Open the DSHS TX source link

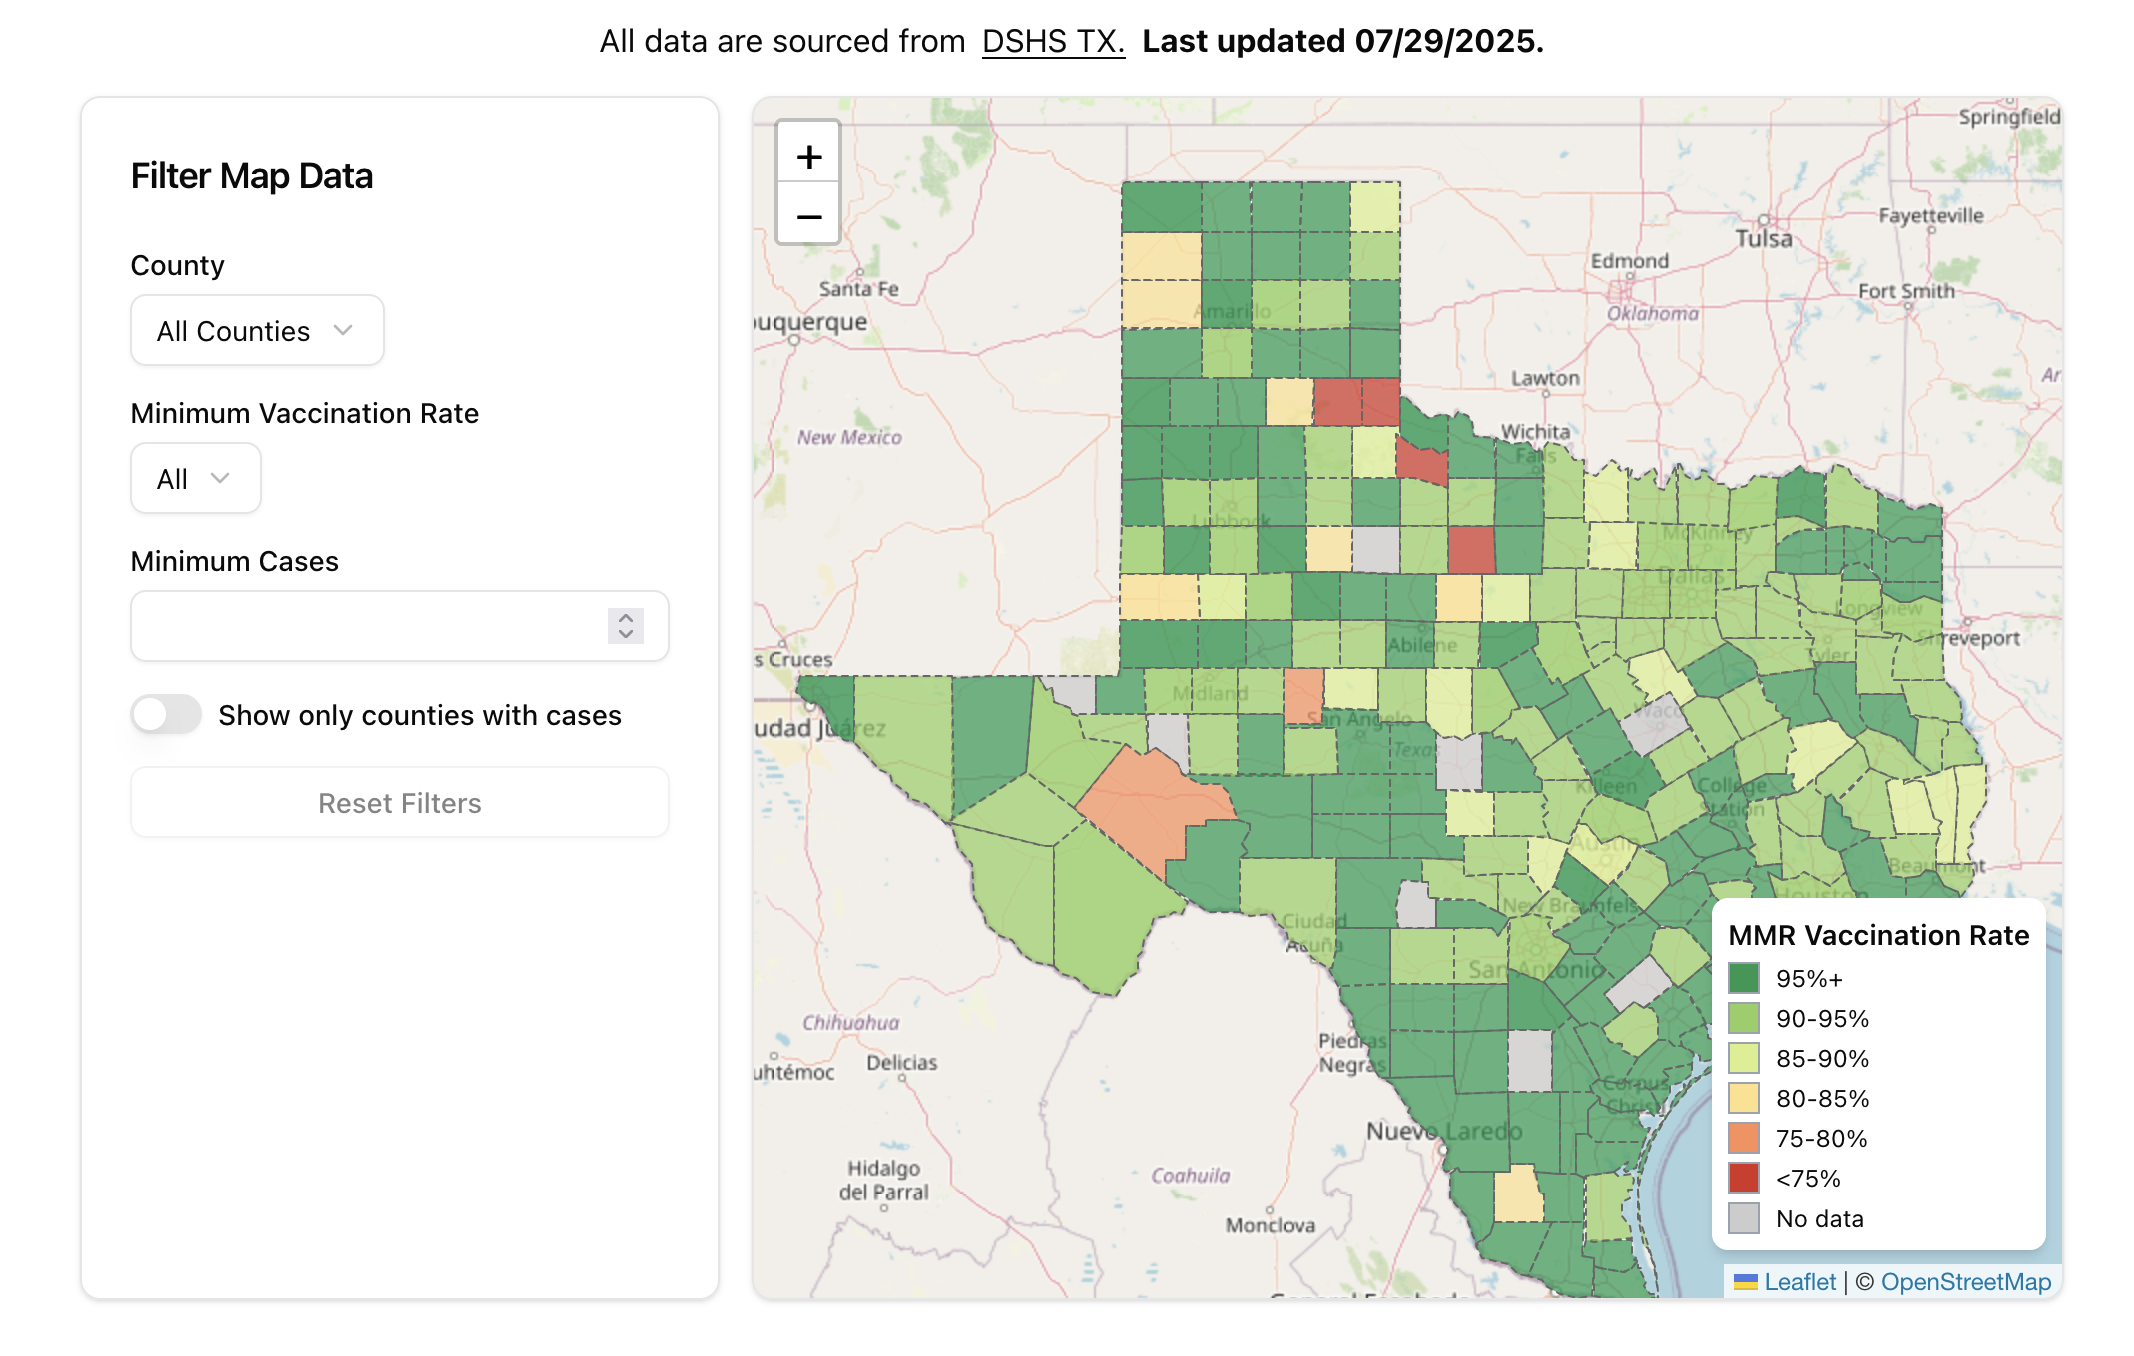tap(1053, 41)
